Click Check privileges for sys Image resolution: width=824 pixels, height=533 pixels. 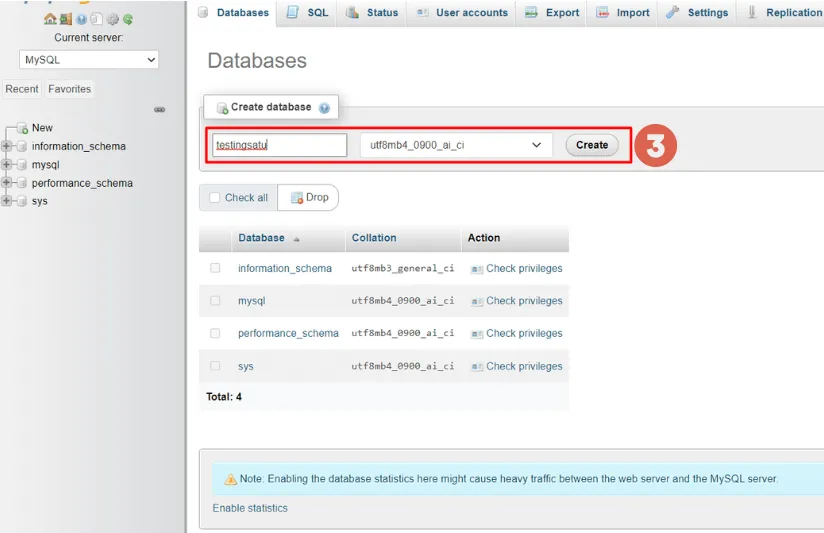pos(524,366)
